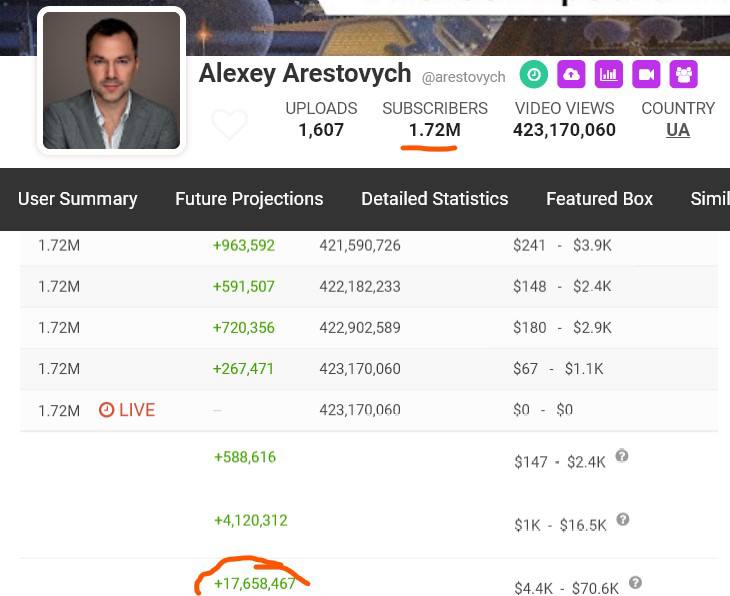This screenshot has height=596, width=730.
Task: Open the purple bar chart icon
Action: click(x=608, y=74)
